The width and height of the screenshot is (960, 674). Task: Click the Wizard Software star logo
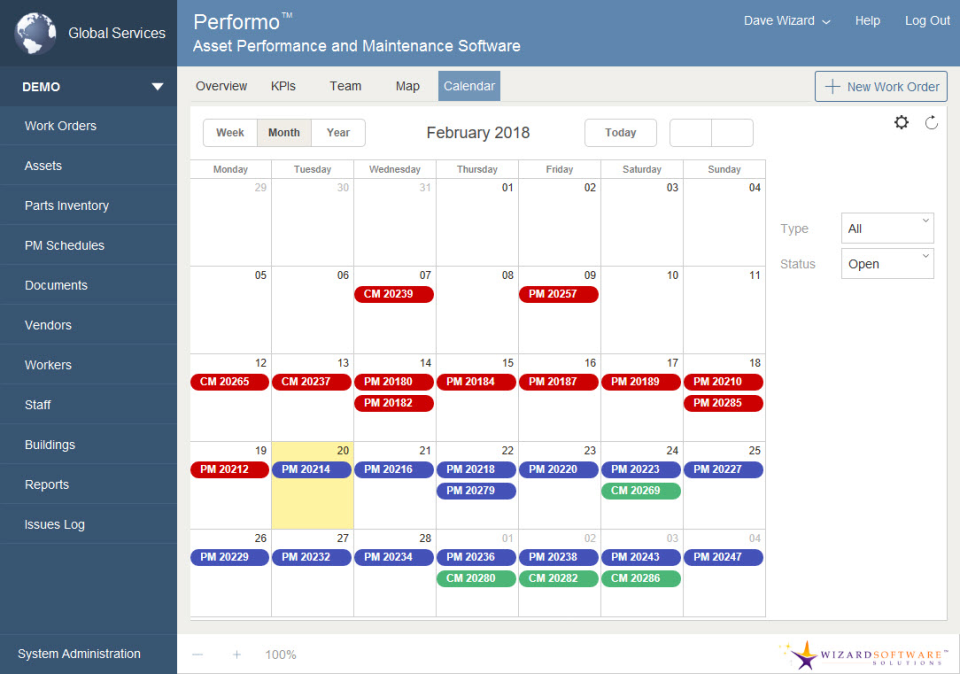806,655
